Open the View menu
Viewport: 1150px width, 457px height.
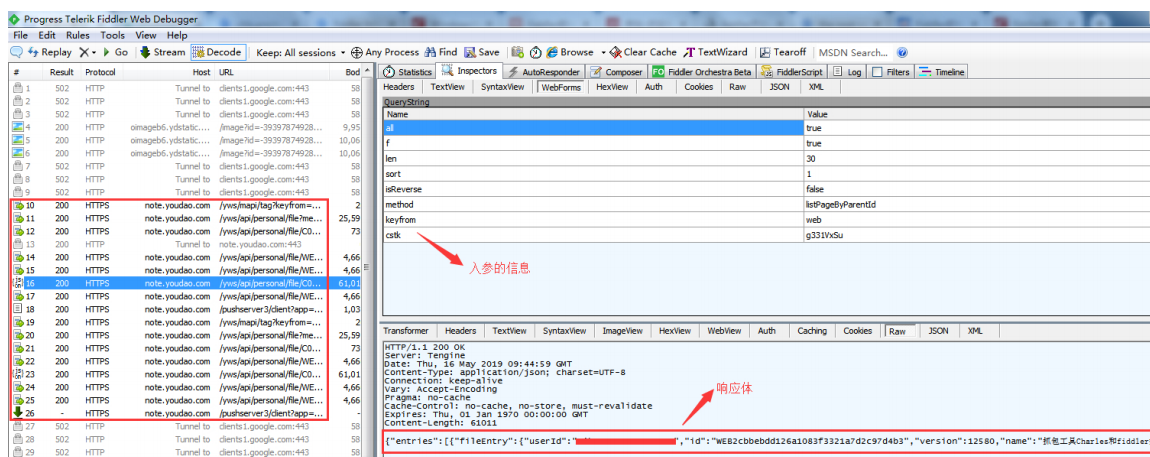[146, 35]
